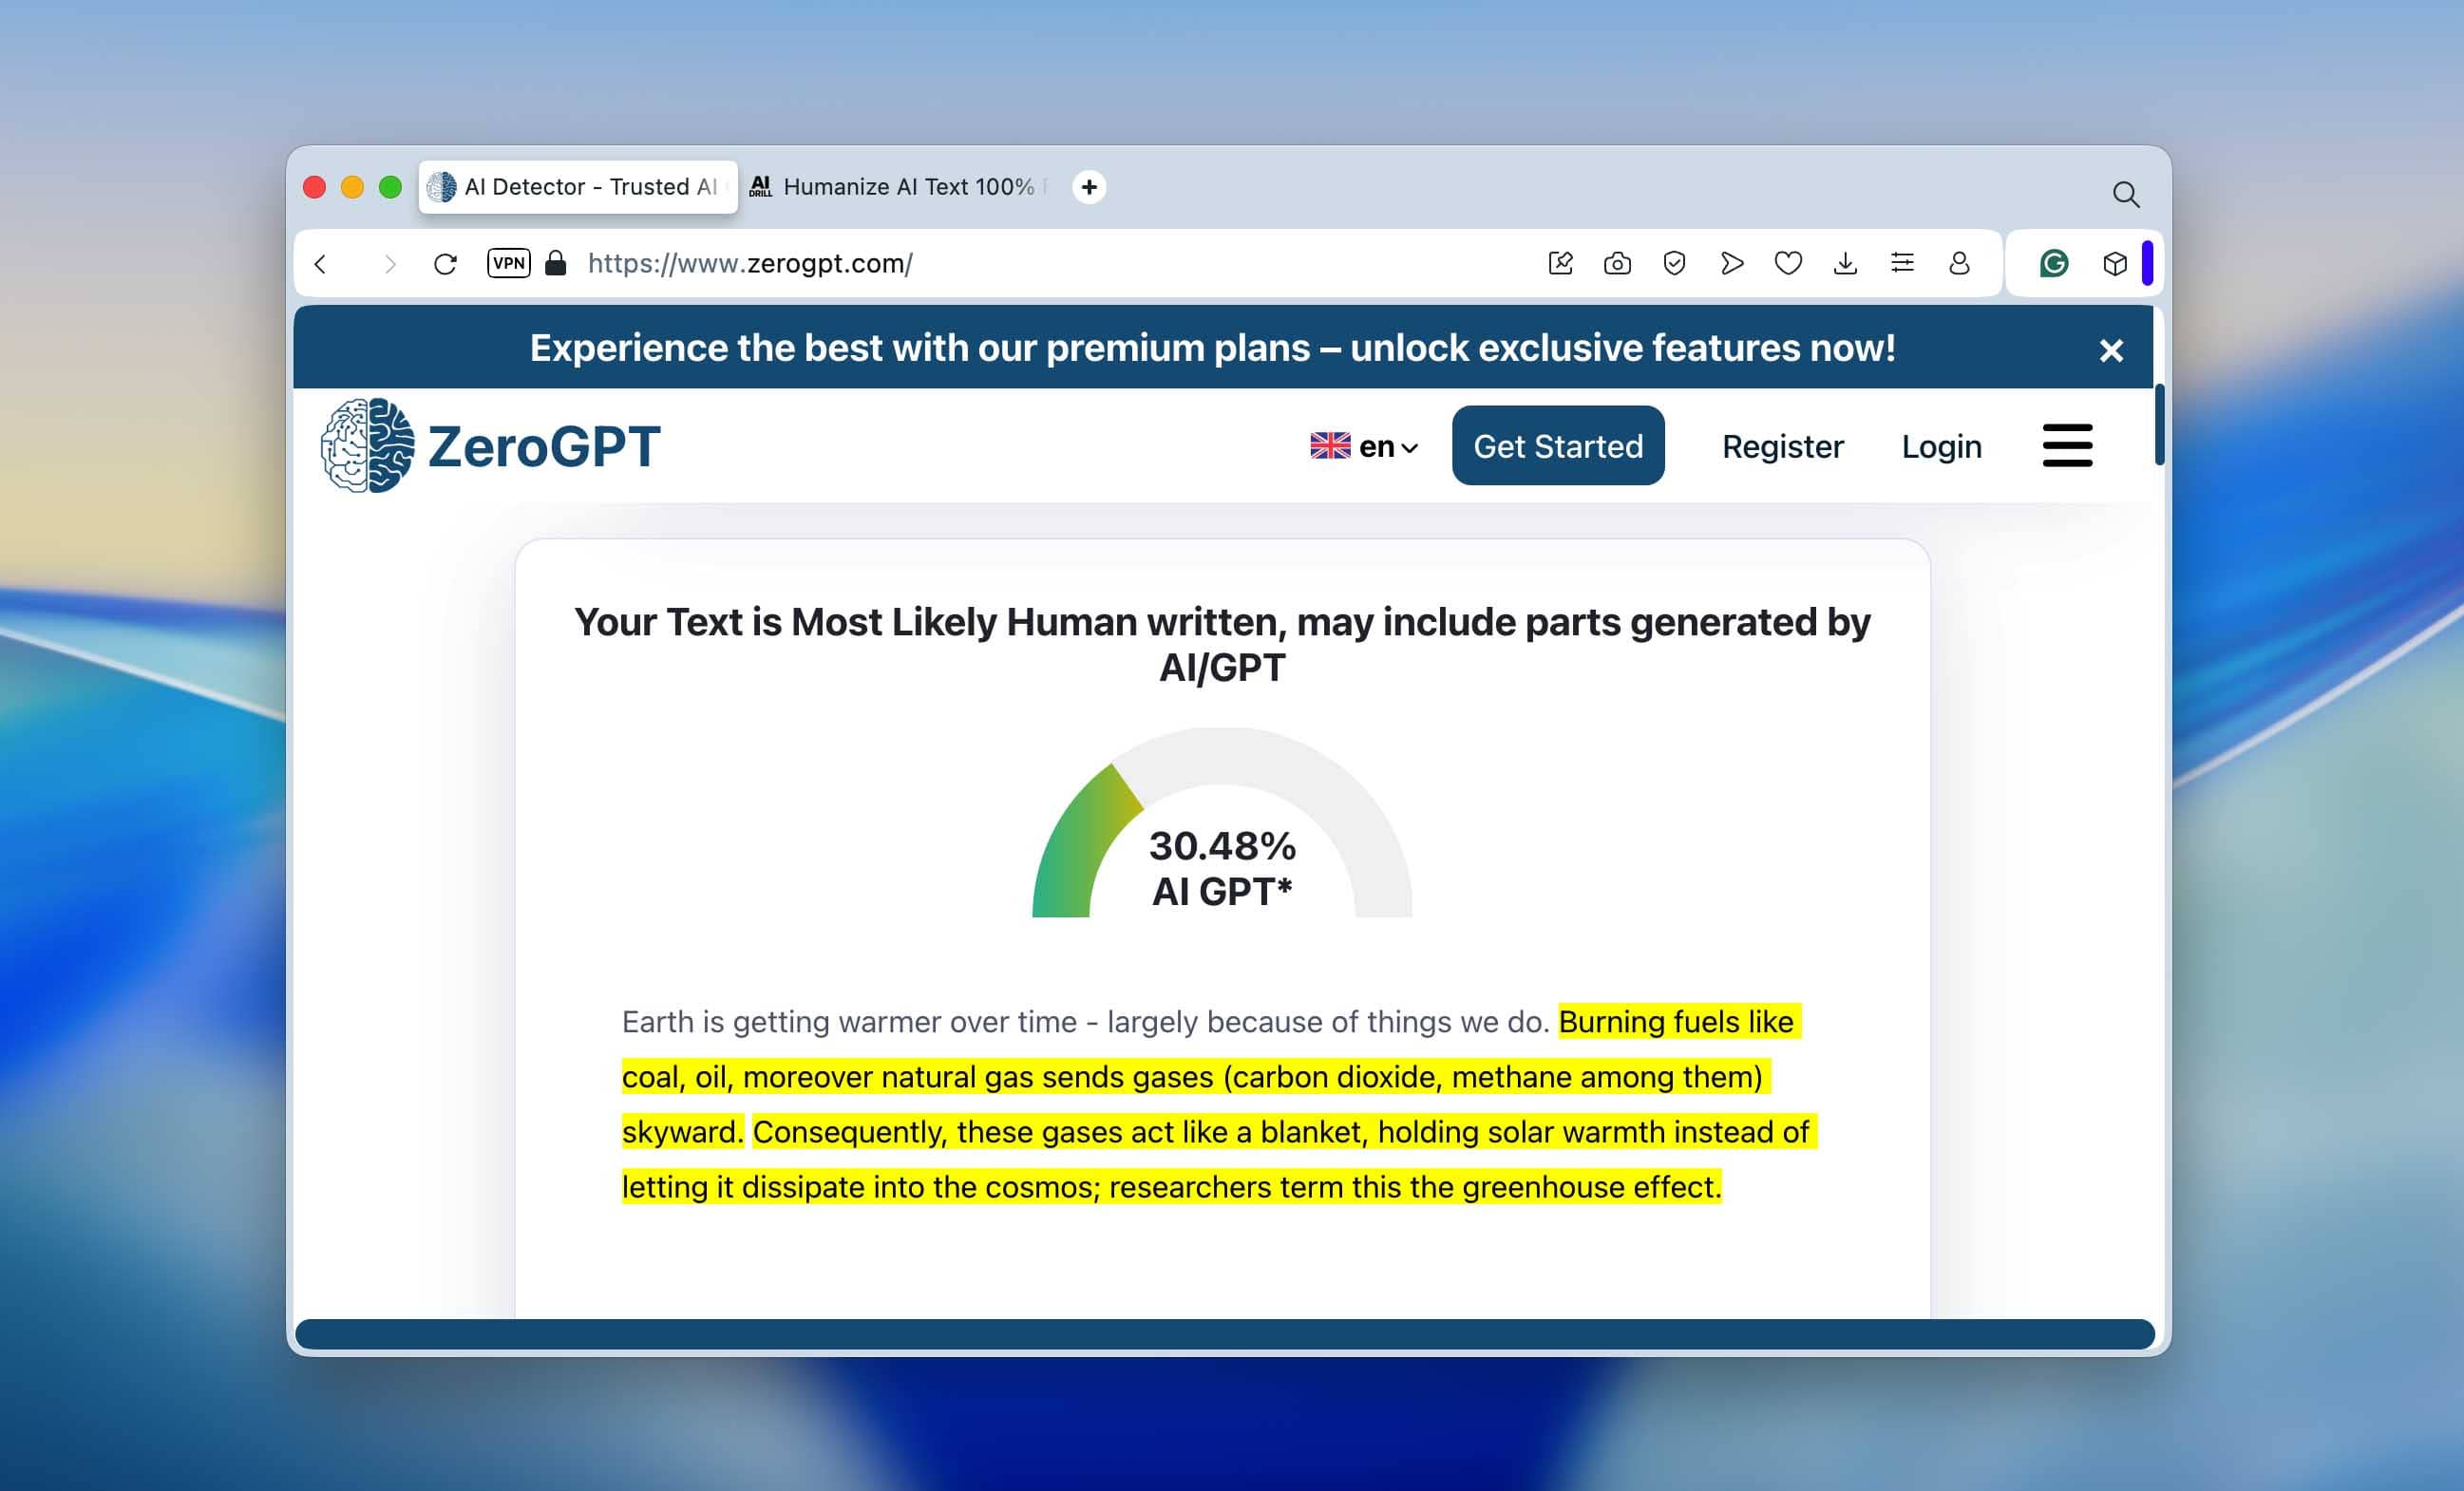The image size is (2464, 1491).
Task: Toggle the VPN badge in address bar
Action: [x=508, y=263]
